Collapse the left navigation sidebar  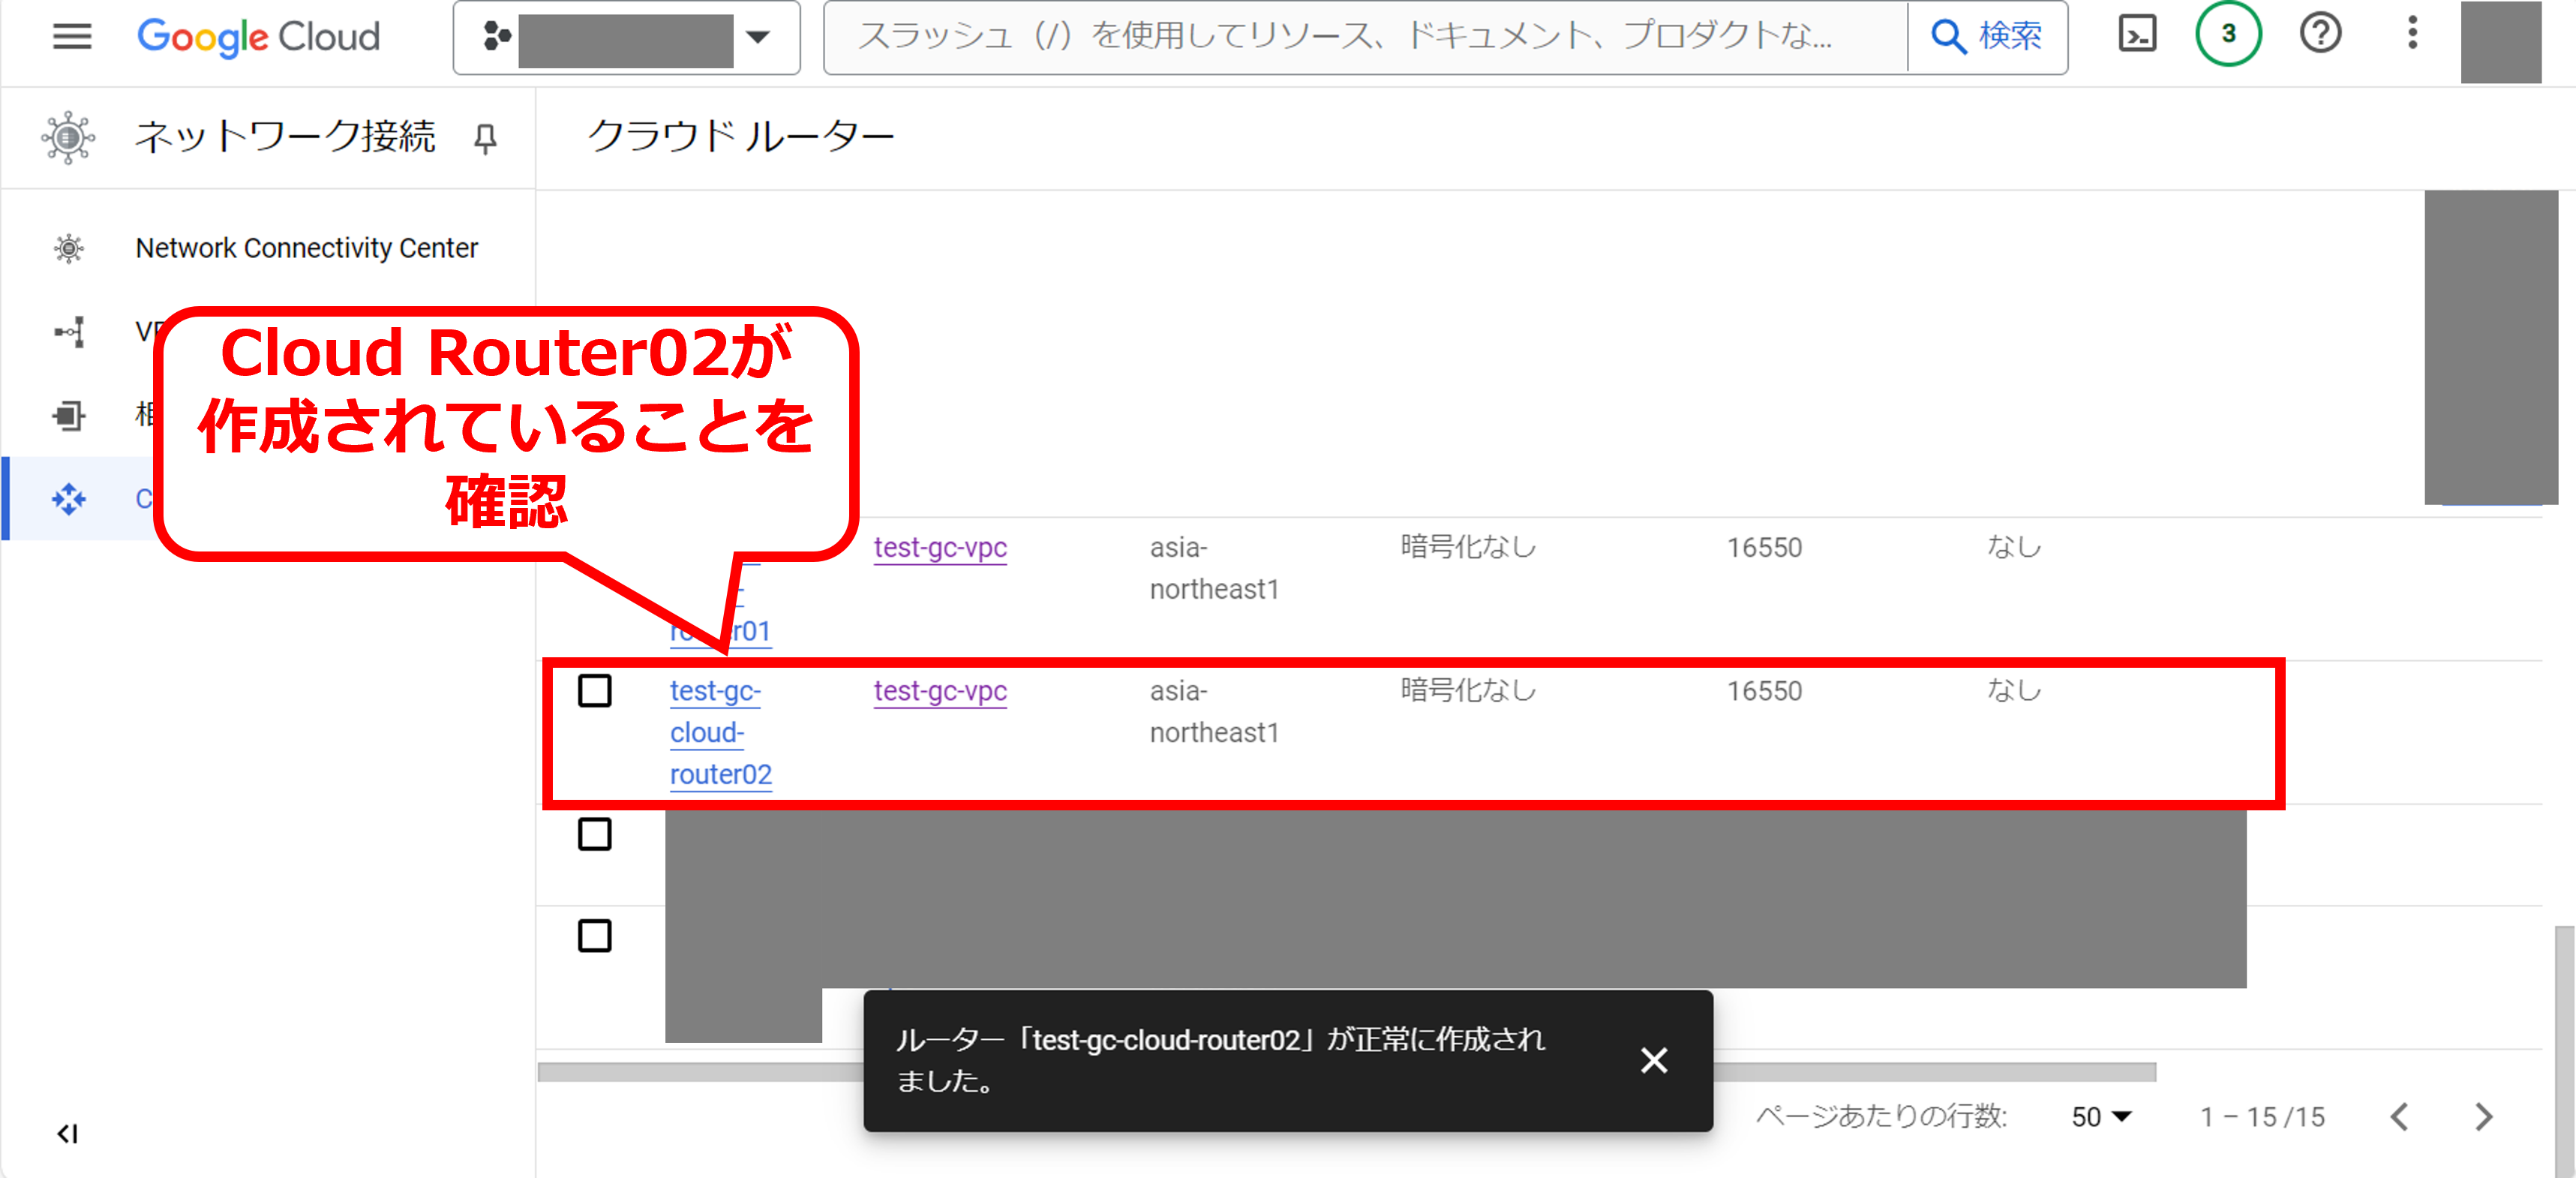pos(67,1133)
